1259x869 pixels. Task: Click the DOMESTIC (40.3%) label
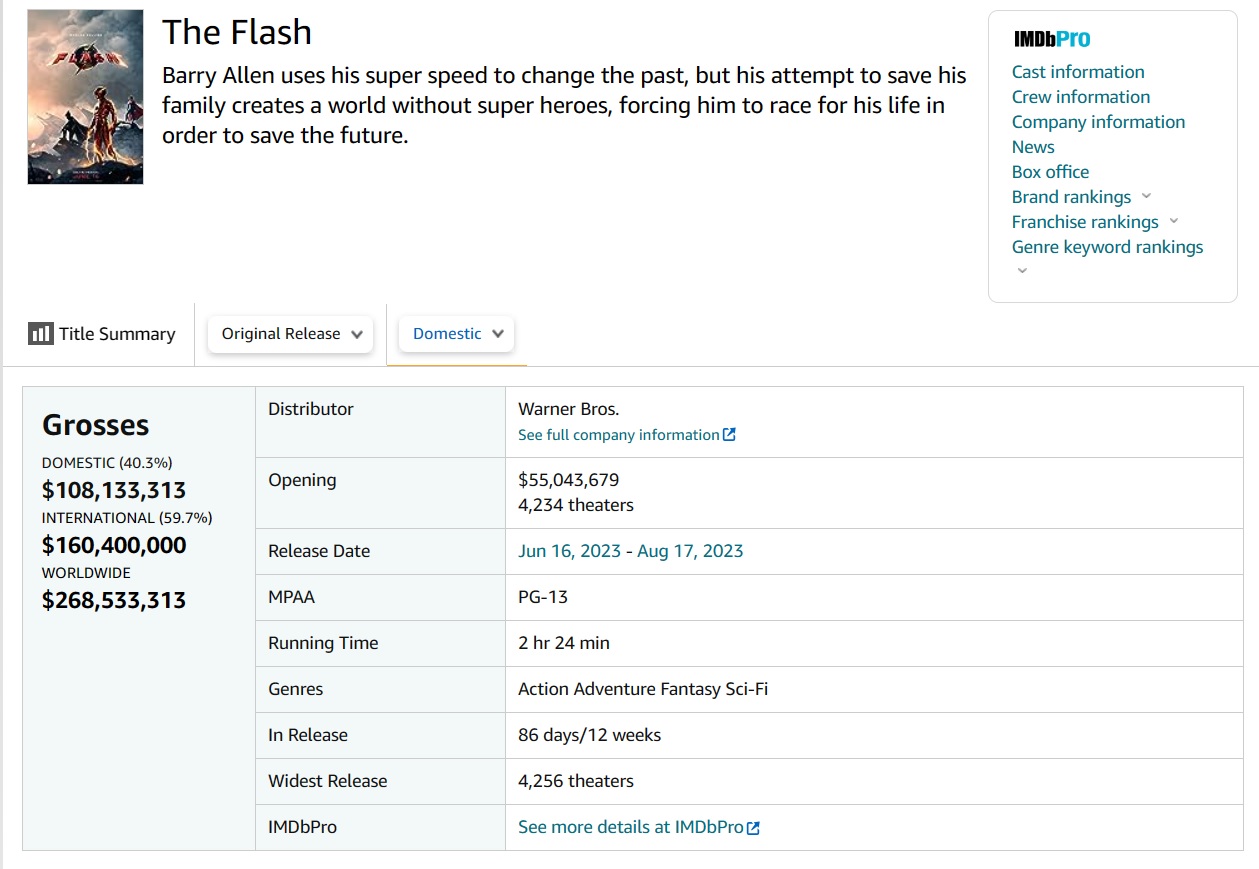pos(107,463)
